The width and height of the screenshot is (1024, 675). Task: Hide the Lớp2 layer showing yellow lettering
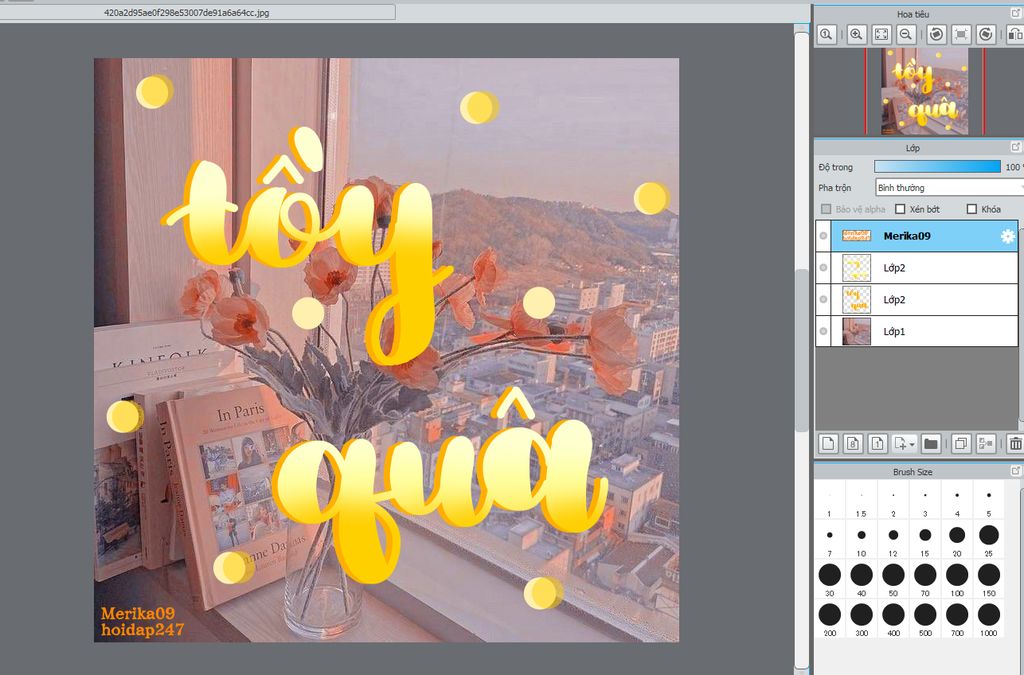[x=824, y=299]
